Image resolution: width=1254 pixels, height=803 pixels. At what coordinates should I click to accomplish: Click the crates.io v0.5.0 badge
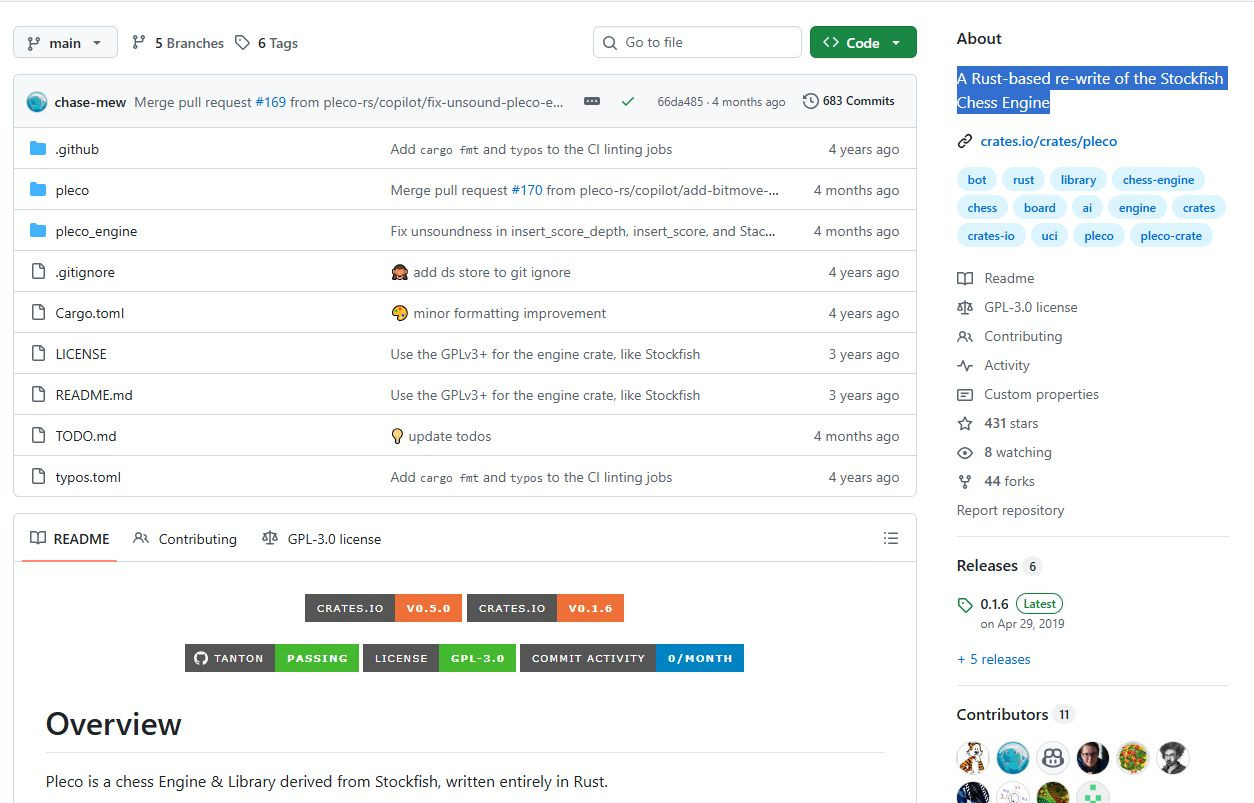[383, 608]
